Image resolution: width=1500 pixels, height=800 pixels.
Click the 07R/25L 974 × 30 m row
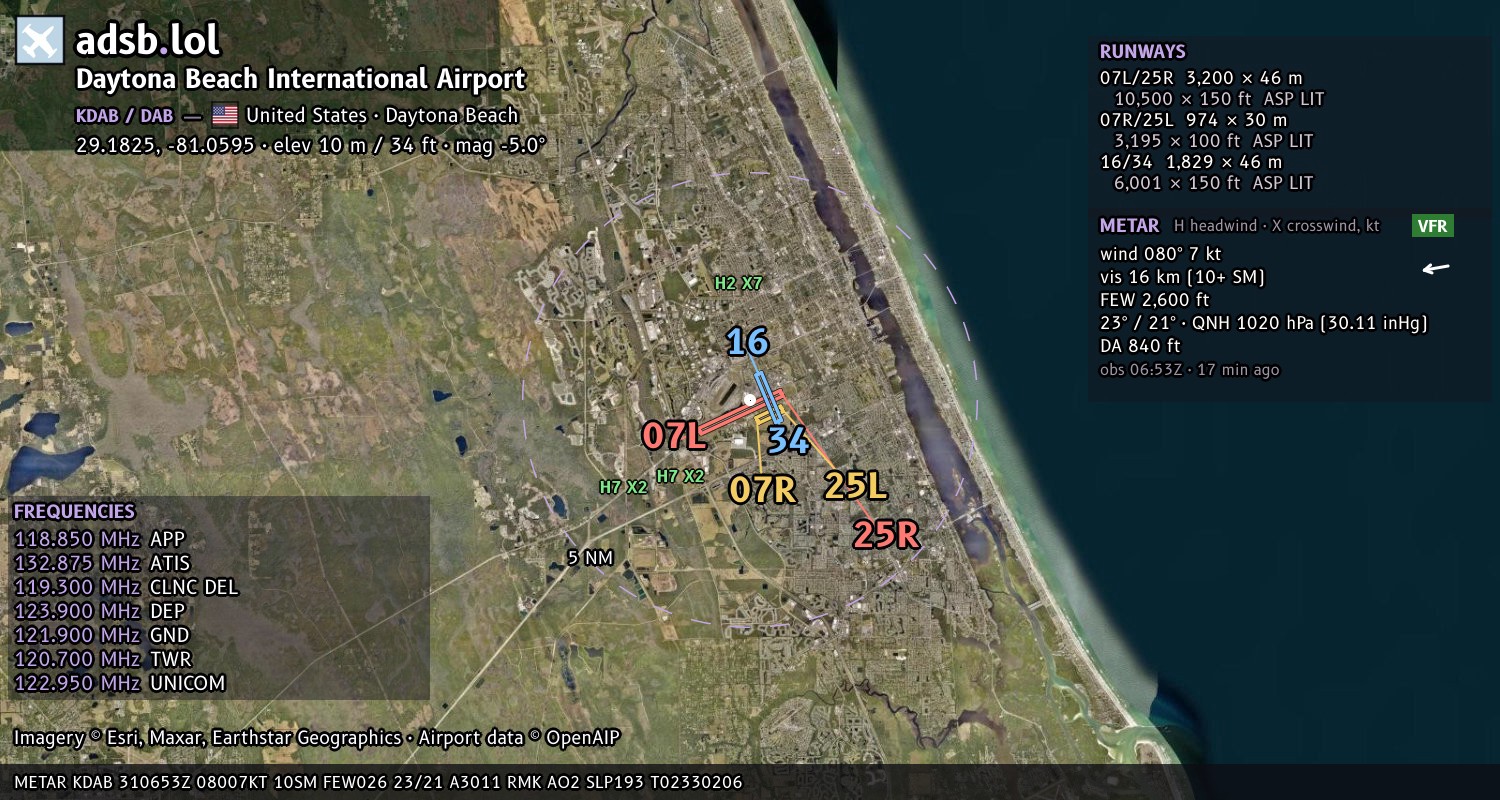pos(1193,120)
